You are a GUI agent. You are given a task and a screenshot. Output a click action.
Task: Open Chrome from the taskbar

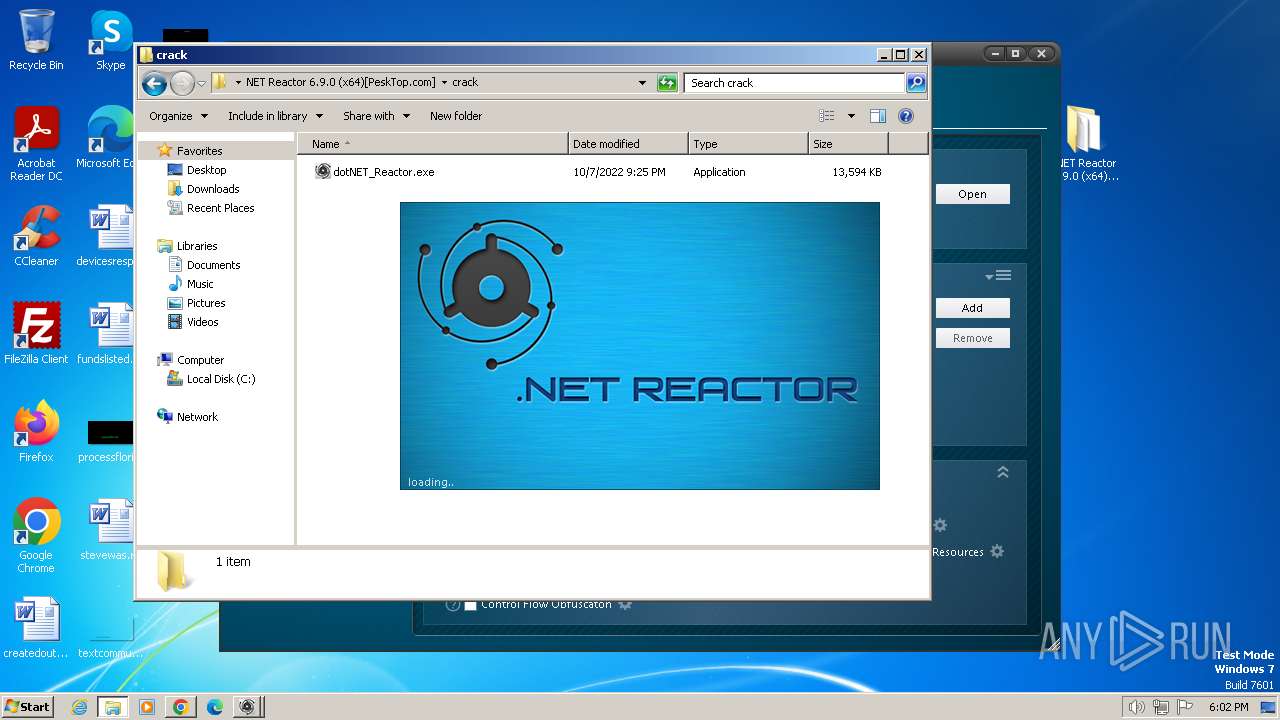click(x=180, y=707)
